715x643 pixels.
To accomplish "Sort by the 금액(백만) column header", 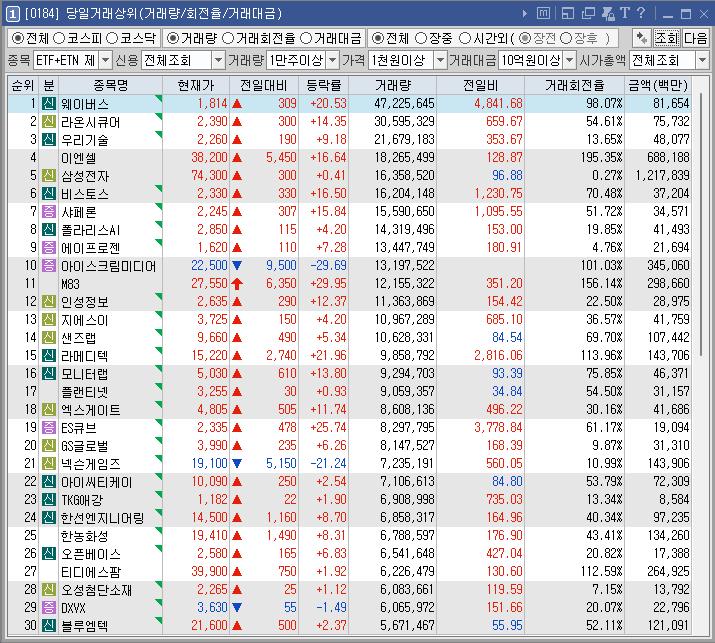I will tap(658, 85).
